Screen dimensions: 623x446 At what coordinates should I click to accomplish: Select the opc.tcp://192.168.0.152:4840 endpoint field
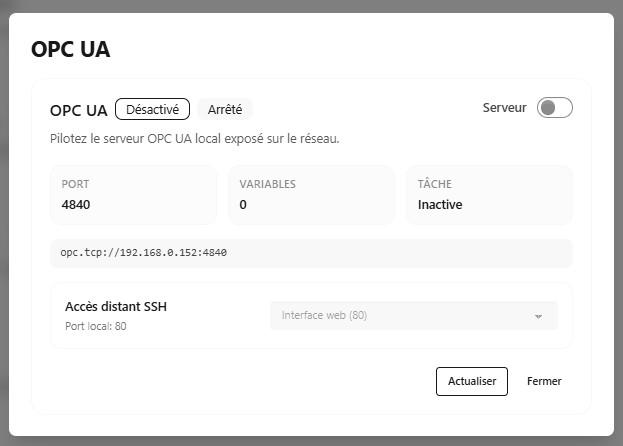point(311,253)
